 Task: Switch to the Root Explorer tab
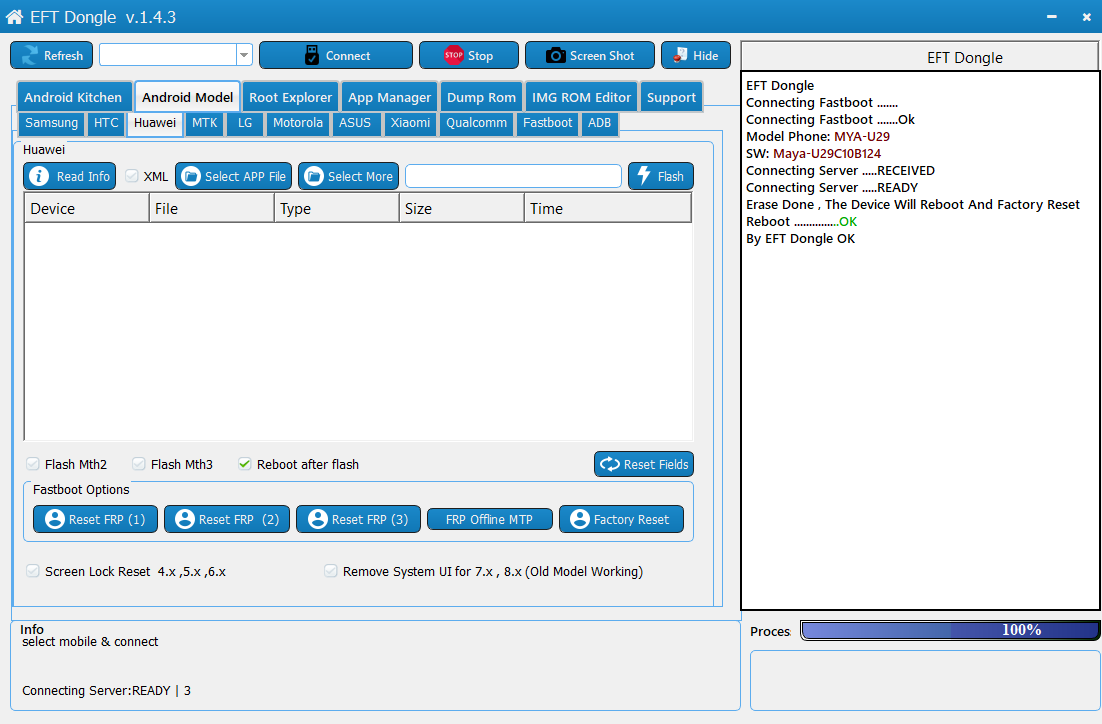click(290, 97)
